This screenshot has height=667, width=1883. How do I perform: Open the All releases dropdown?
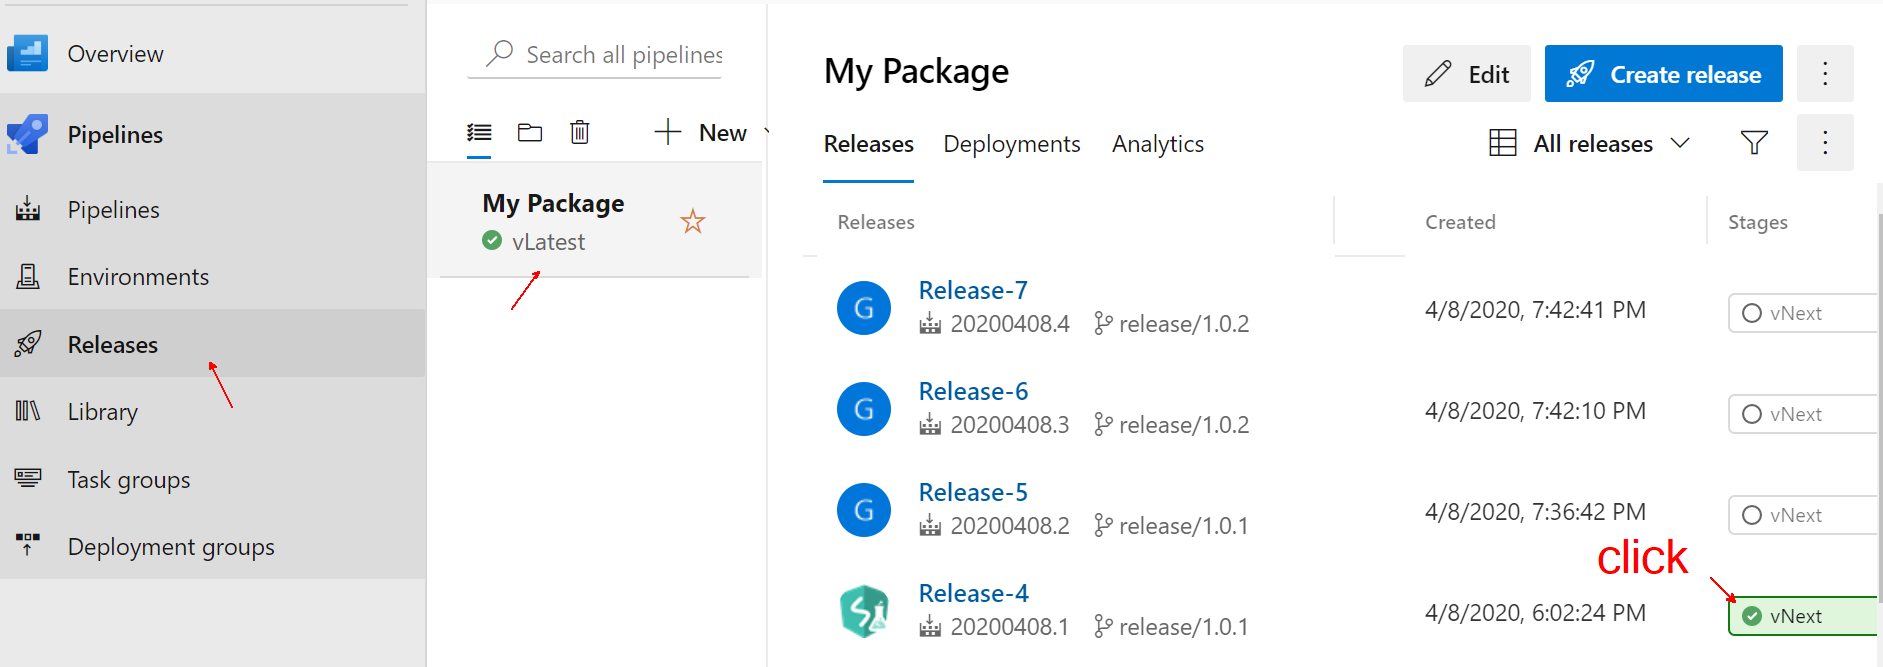[1590, 143]
